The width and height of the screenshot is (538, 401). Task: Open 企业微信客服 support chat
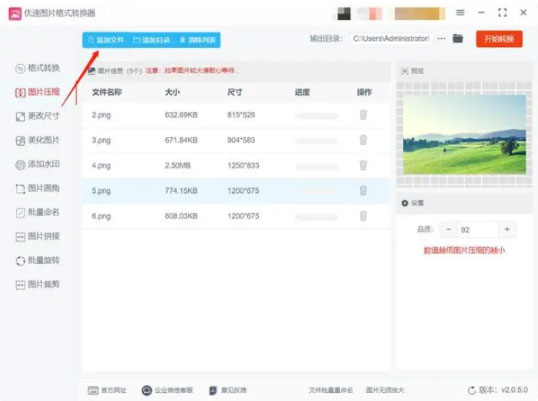click(167, 390)
